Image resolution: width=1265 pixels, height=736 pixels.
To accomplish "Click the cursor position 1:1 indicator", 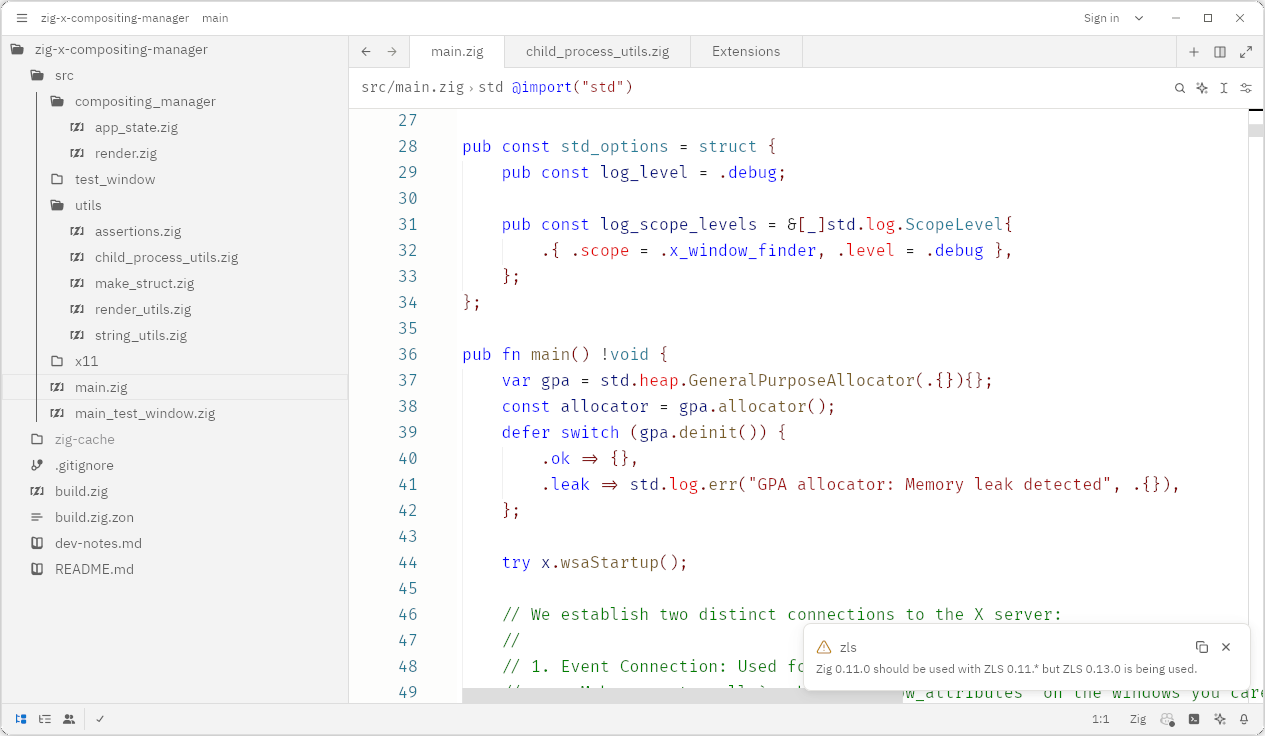I will click(x=1100, y=719).
